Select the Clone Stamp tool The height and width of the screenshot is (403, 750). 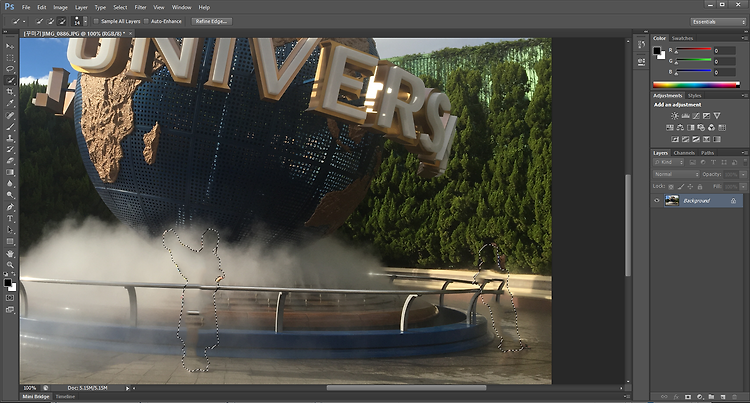pyautogui.click(x=10, y=139)
